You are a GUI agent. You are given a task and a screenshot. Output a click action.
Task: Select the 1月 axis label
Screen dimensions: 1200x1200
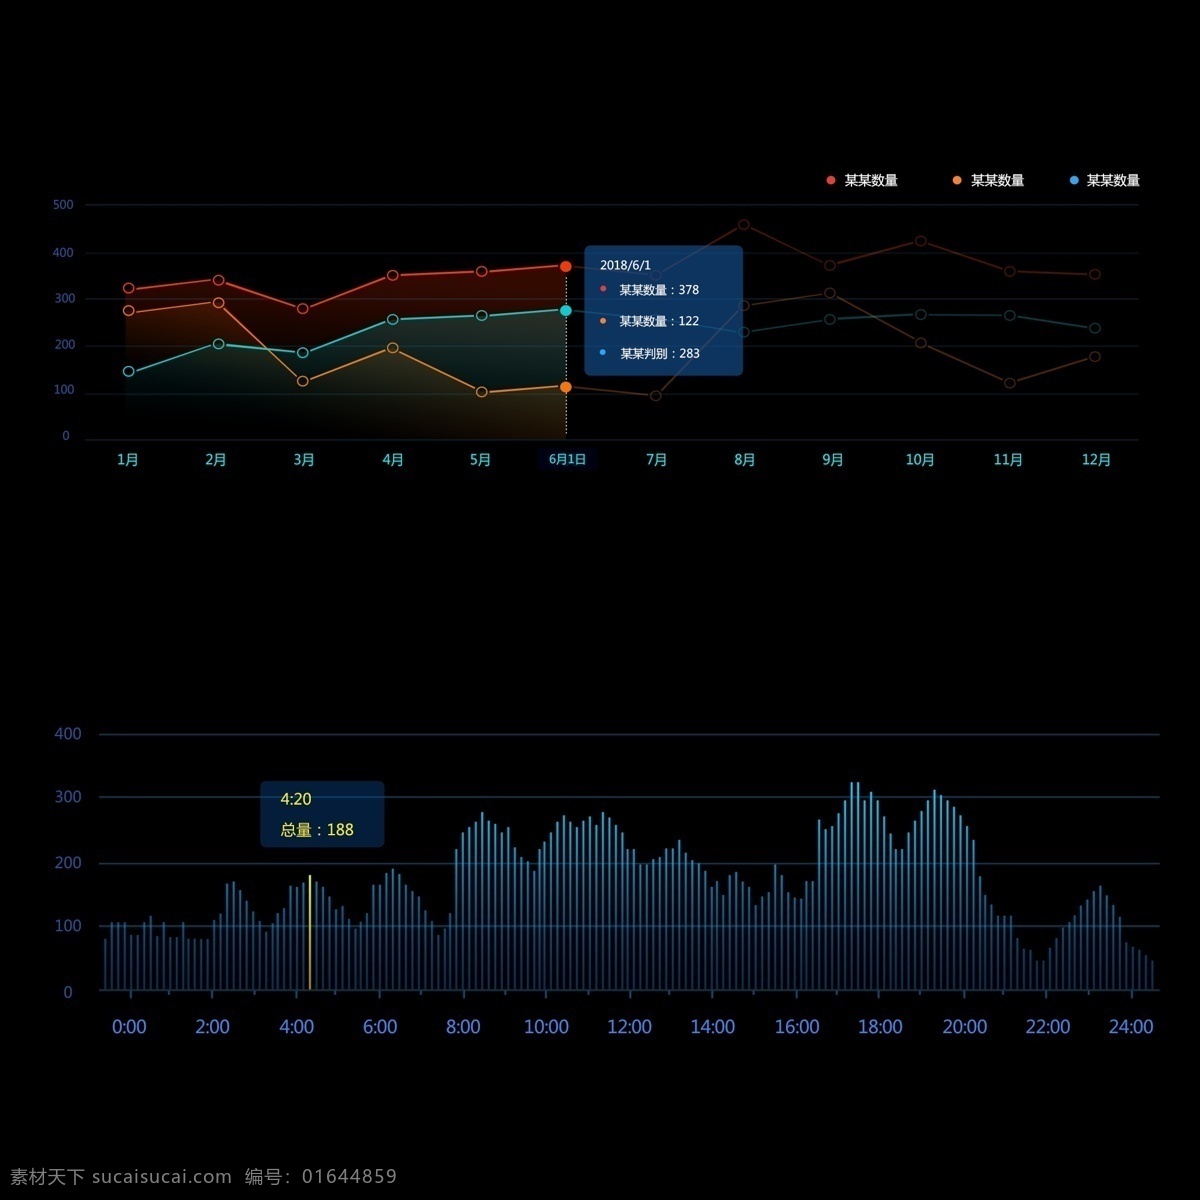point(128,460)
